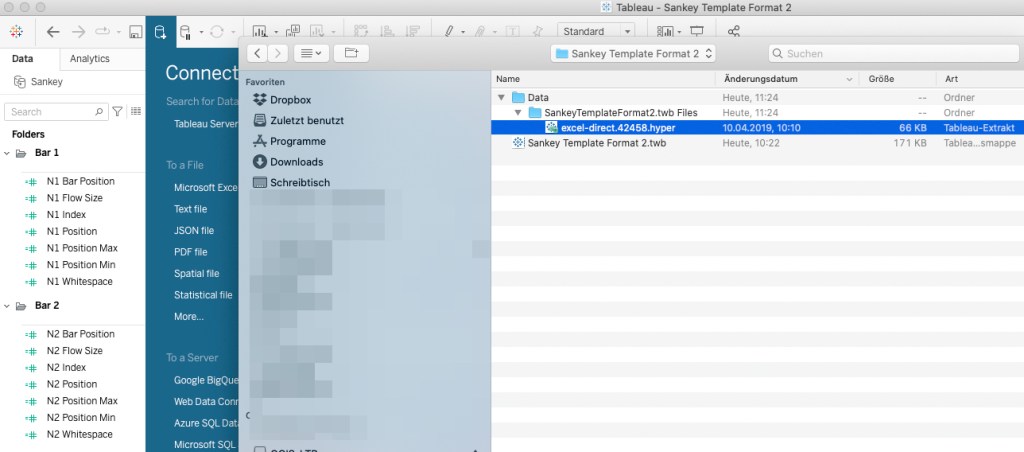The image size is (1024, 452).
Task: Click the Swap rows and columns icon
Action: point(360,31)
